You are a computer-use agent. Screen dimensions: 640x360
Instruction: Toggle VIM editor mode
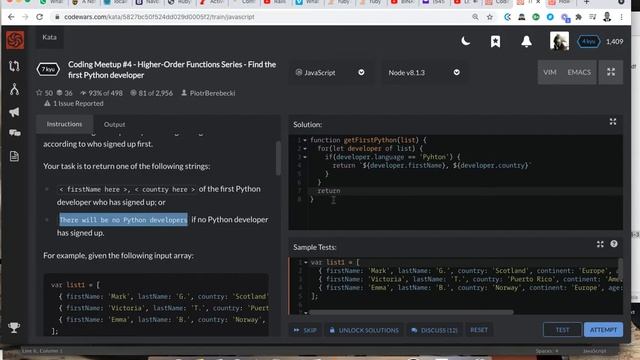[x=550, y=72]
